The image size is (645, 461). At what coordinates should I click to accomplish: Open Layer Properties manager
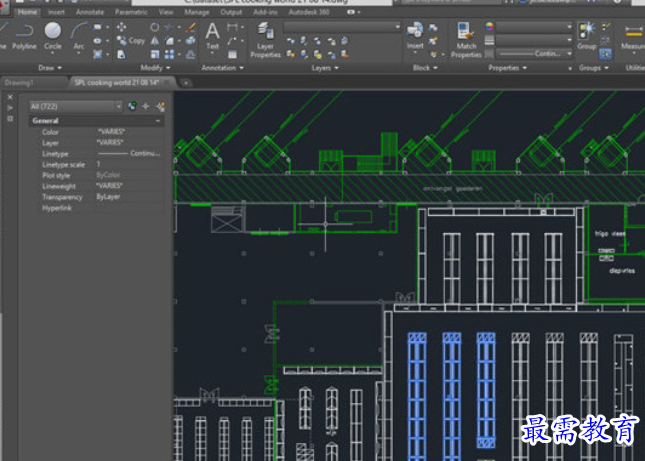point(265,40)
